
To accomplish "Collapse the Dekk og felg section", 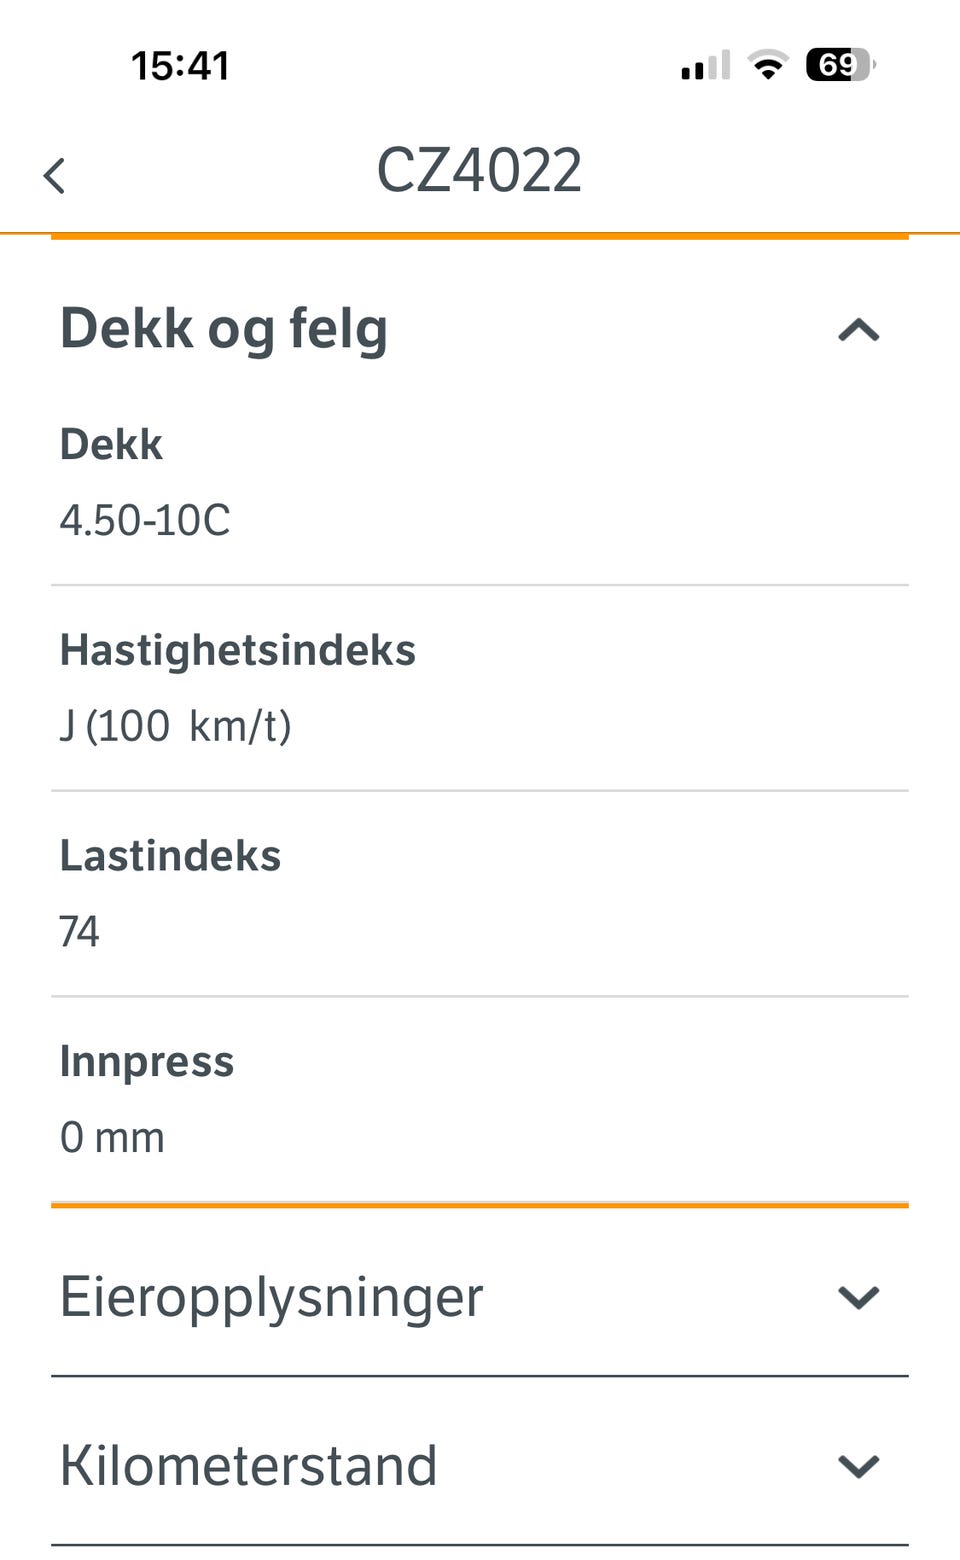I will (x=858, y=331).
